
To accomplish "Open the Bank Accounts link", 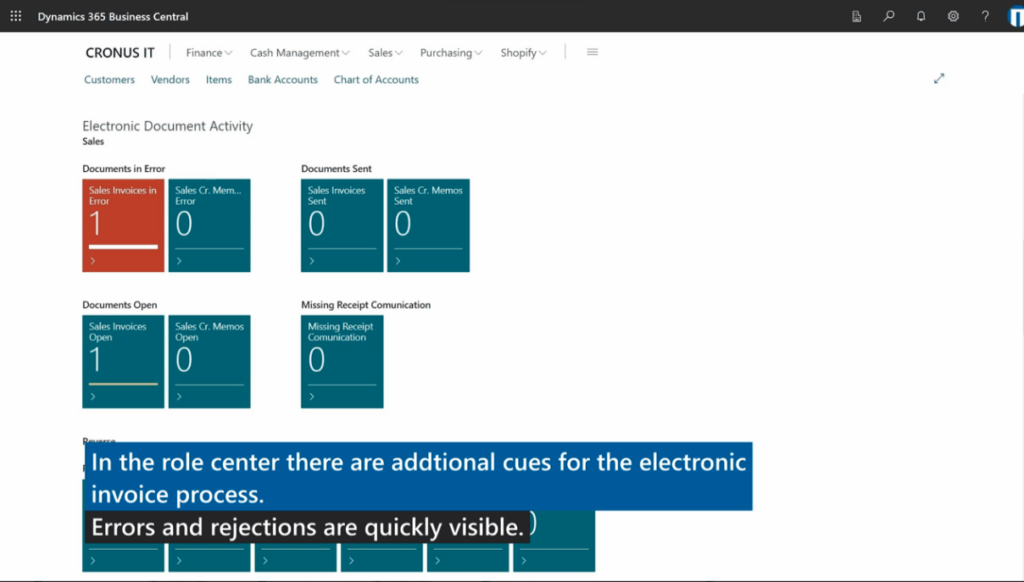I will pyautogui.click(x=283, y=80).
